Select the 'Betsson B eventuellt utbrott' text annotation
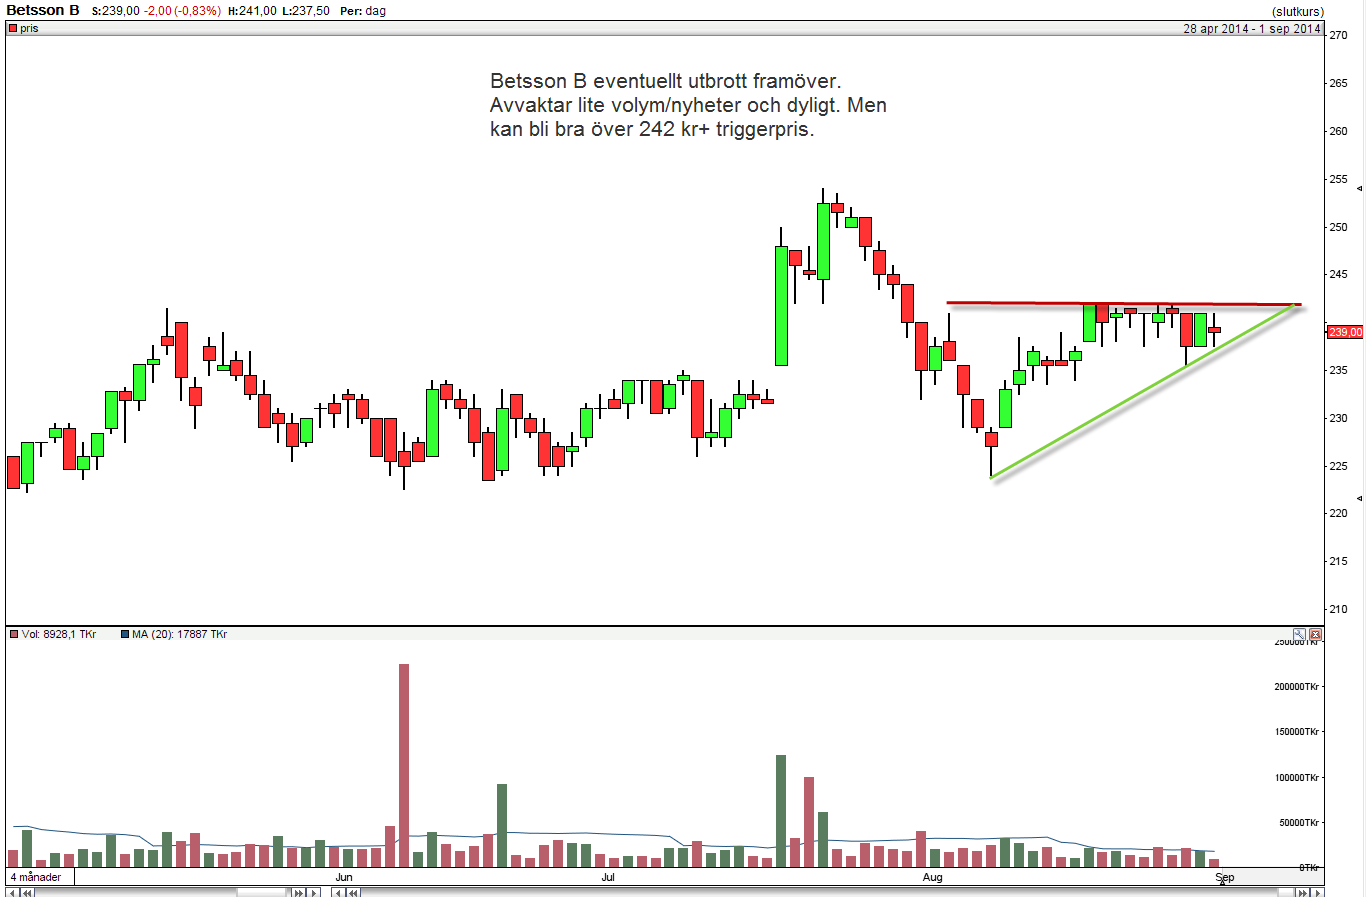The image size is (1366, 897). (x=688, y=105)
